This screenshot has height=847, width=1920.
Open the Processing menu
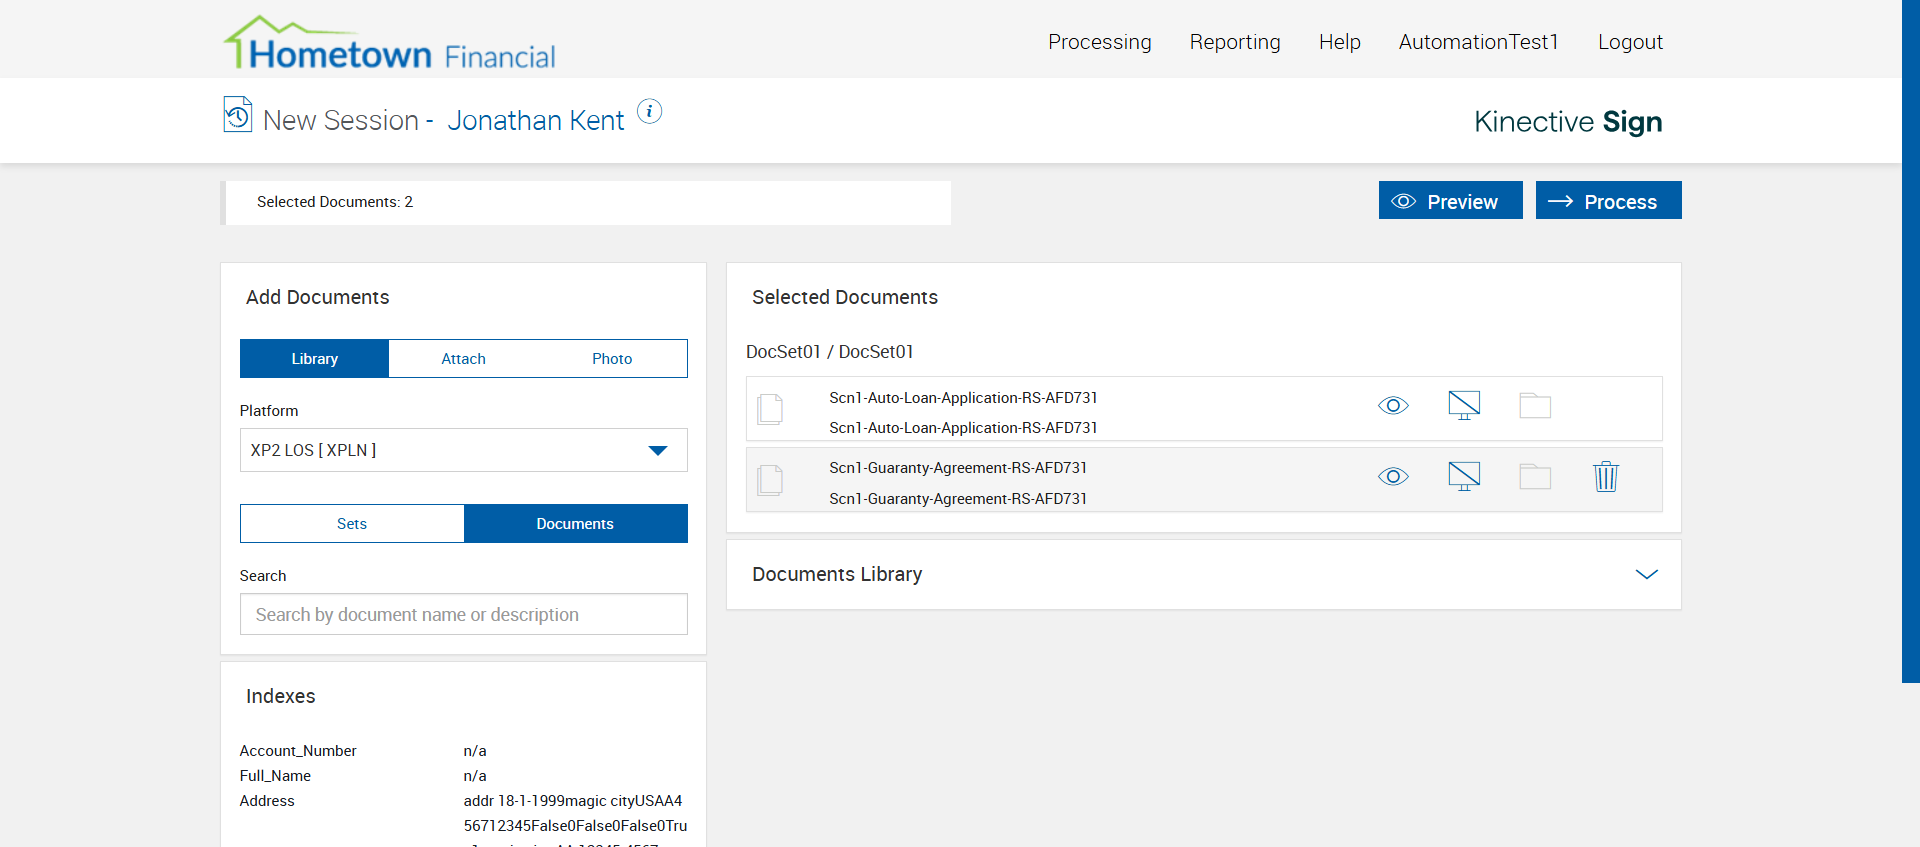[1100, 42]
